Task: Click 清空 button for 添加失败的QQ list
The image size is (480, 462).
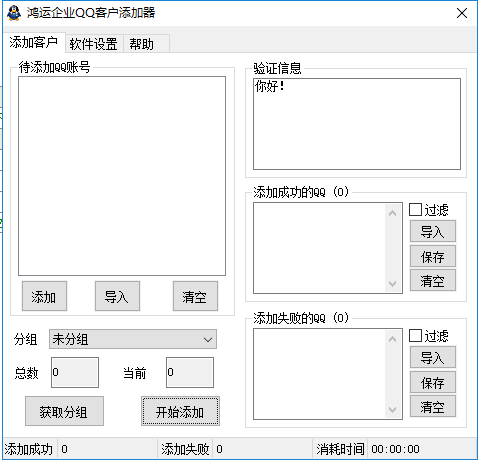Action: click(433, 406)
